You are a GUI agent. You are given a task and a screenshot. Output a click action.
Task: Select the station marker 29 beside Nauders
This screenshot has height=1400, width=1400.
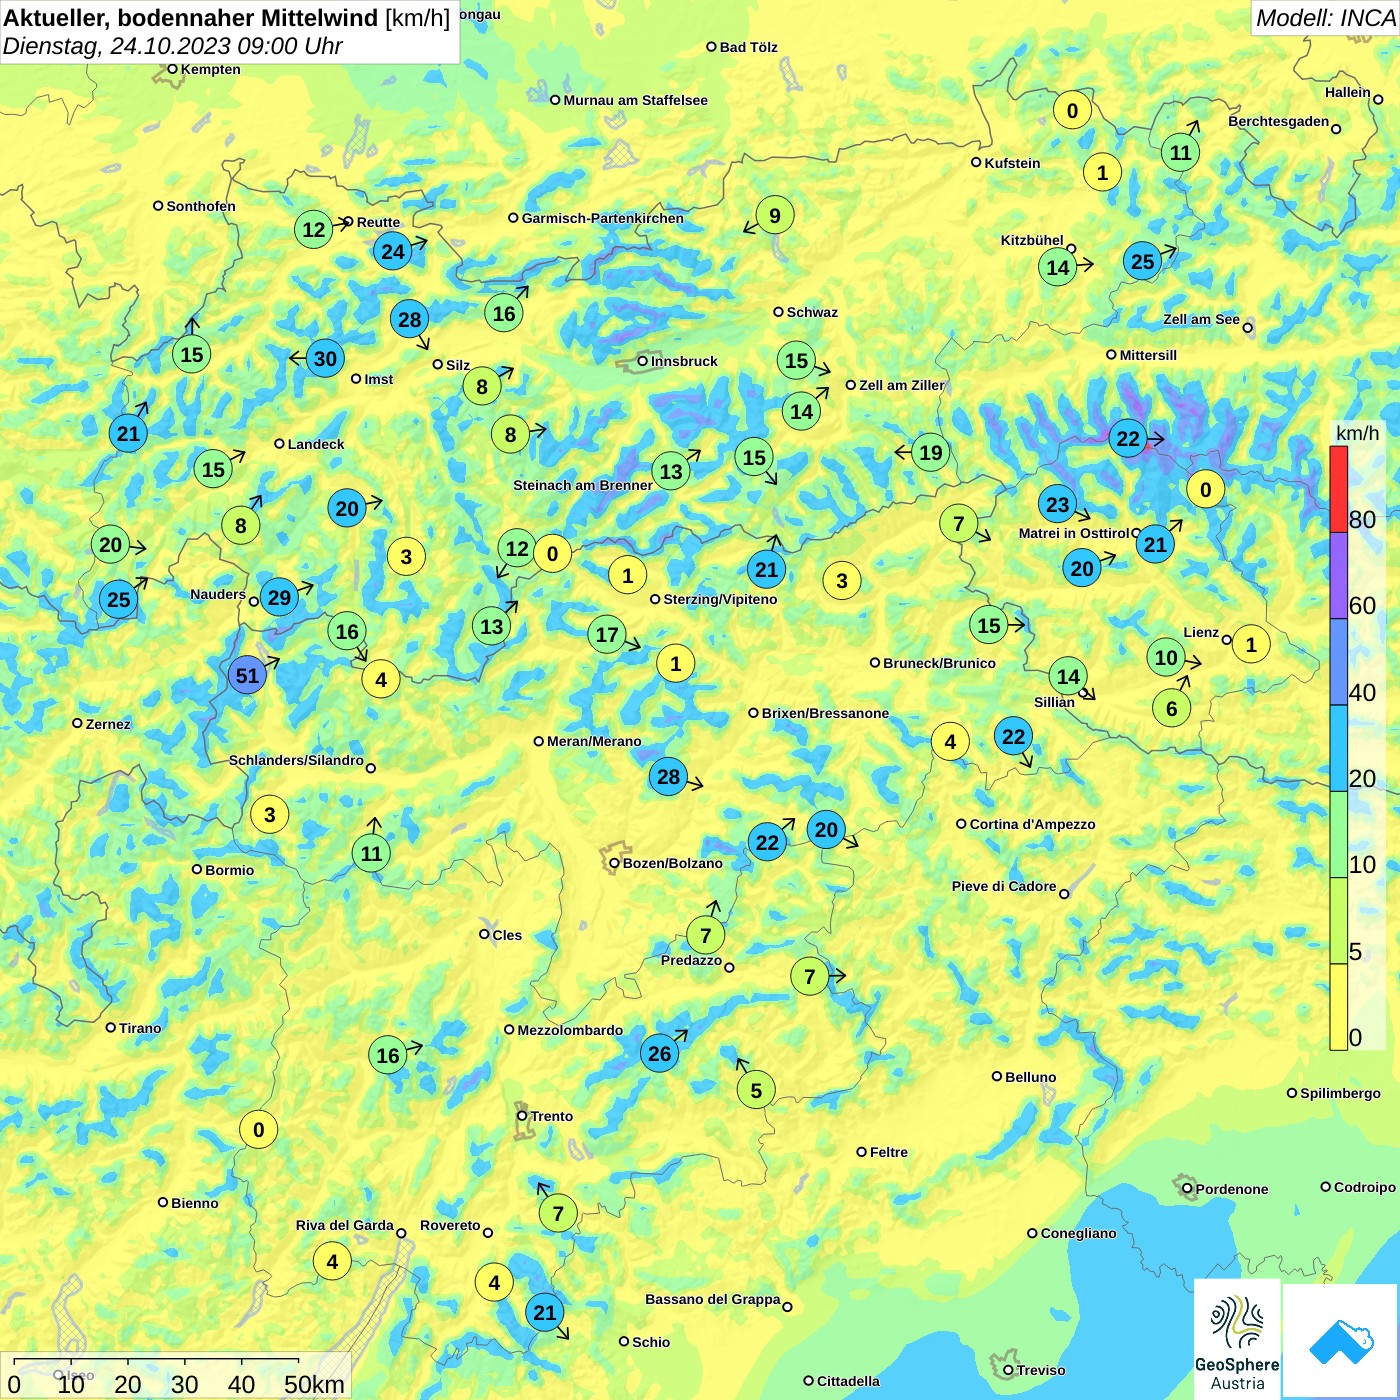(279, 598)
